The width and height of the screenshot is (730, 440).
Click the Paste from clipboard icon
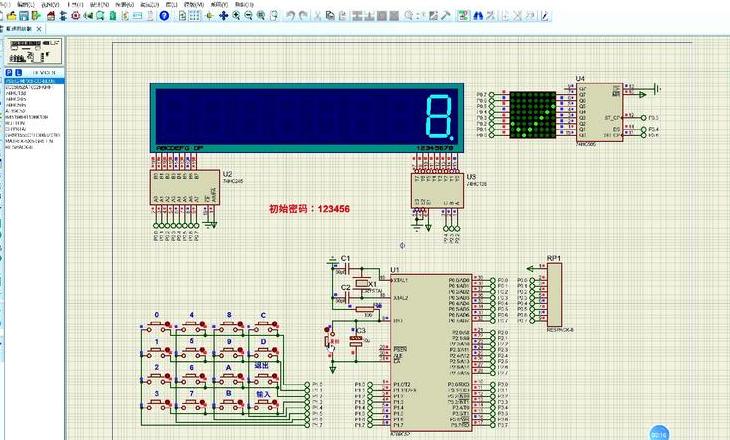(342, 16)
